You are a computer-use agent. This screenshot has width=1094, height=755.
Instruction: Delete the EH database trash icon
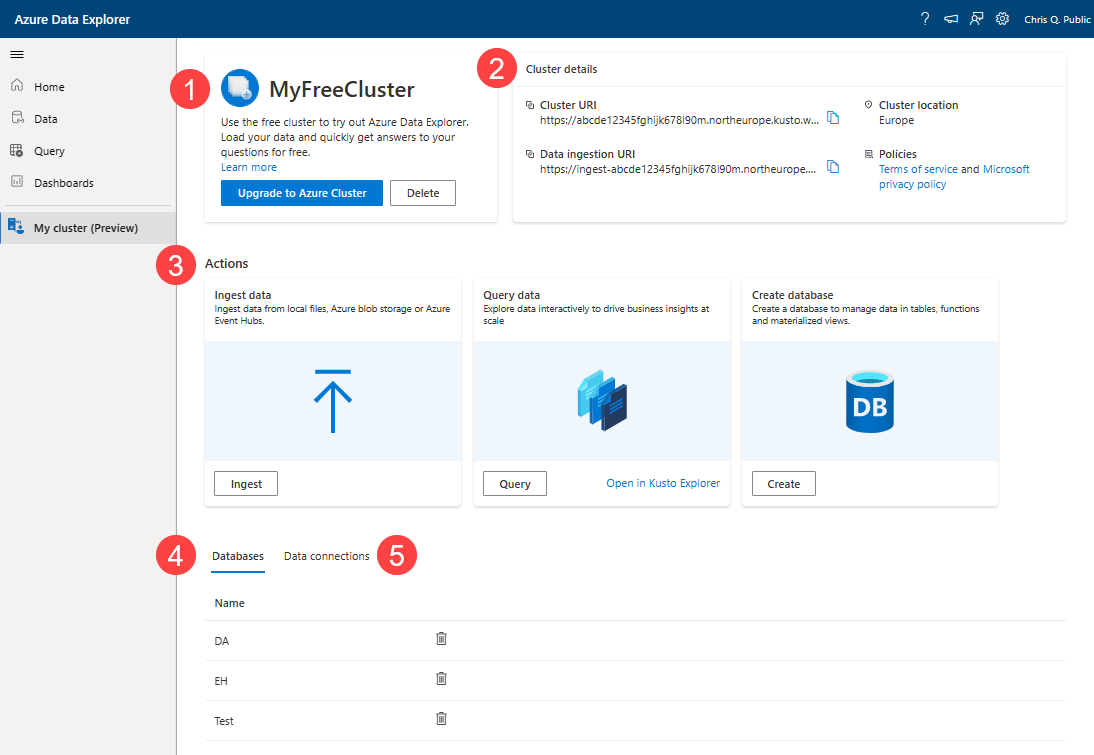tap(441, 679)
